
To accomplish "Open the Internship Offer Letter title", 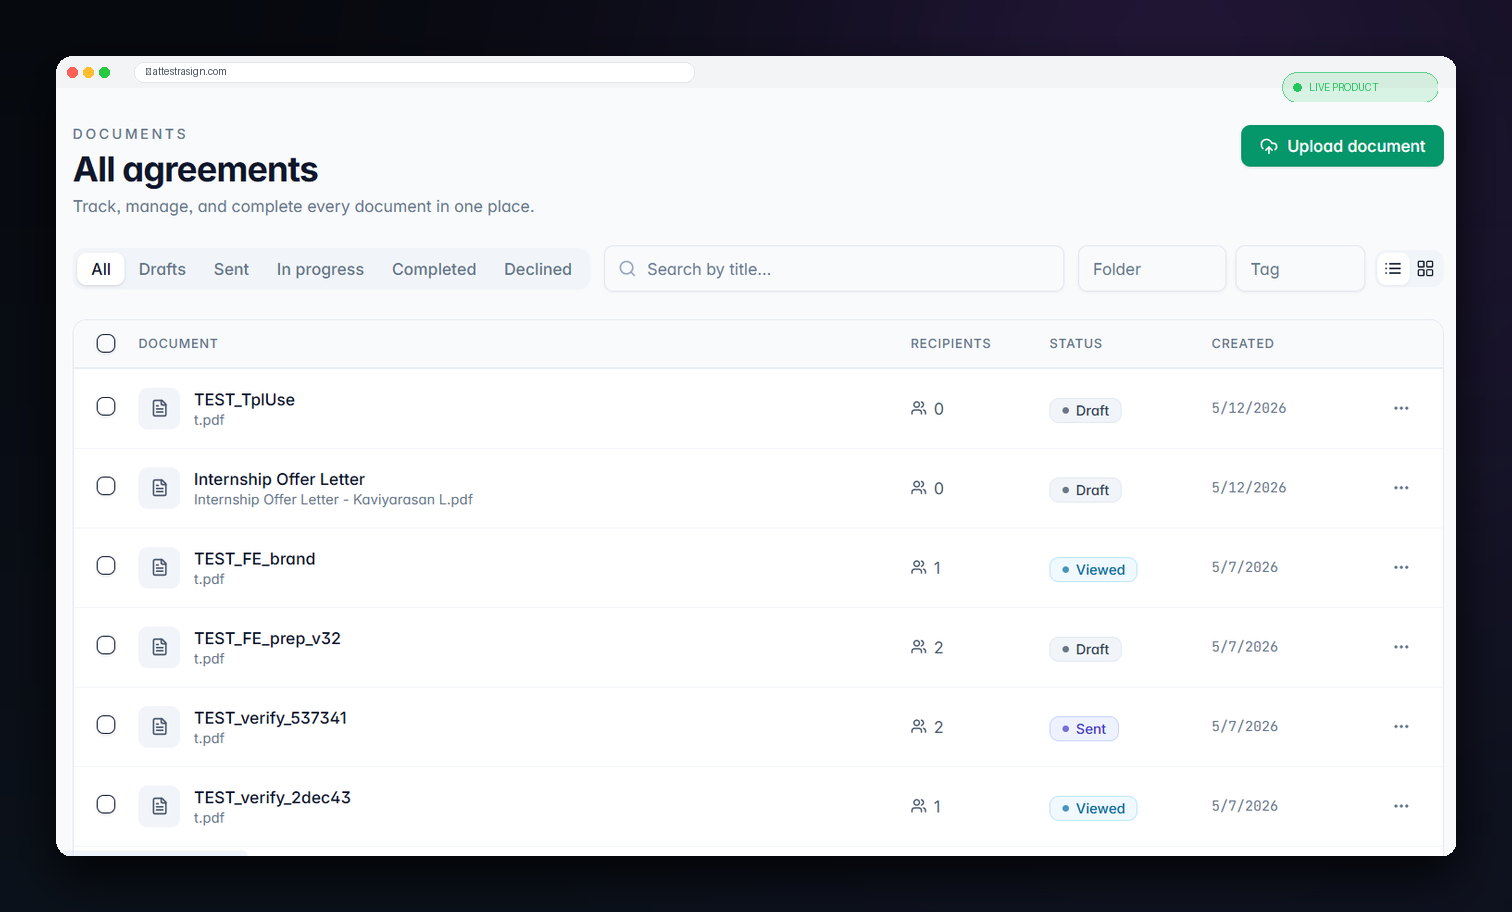I will tap(279, 479).
